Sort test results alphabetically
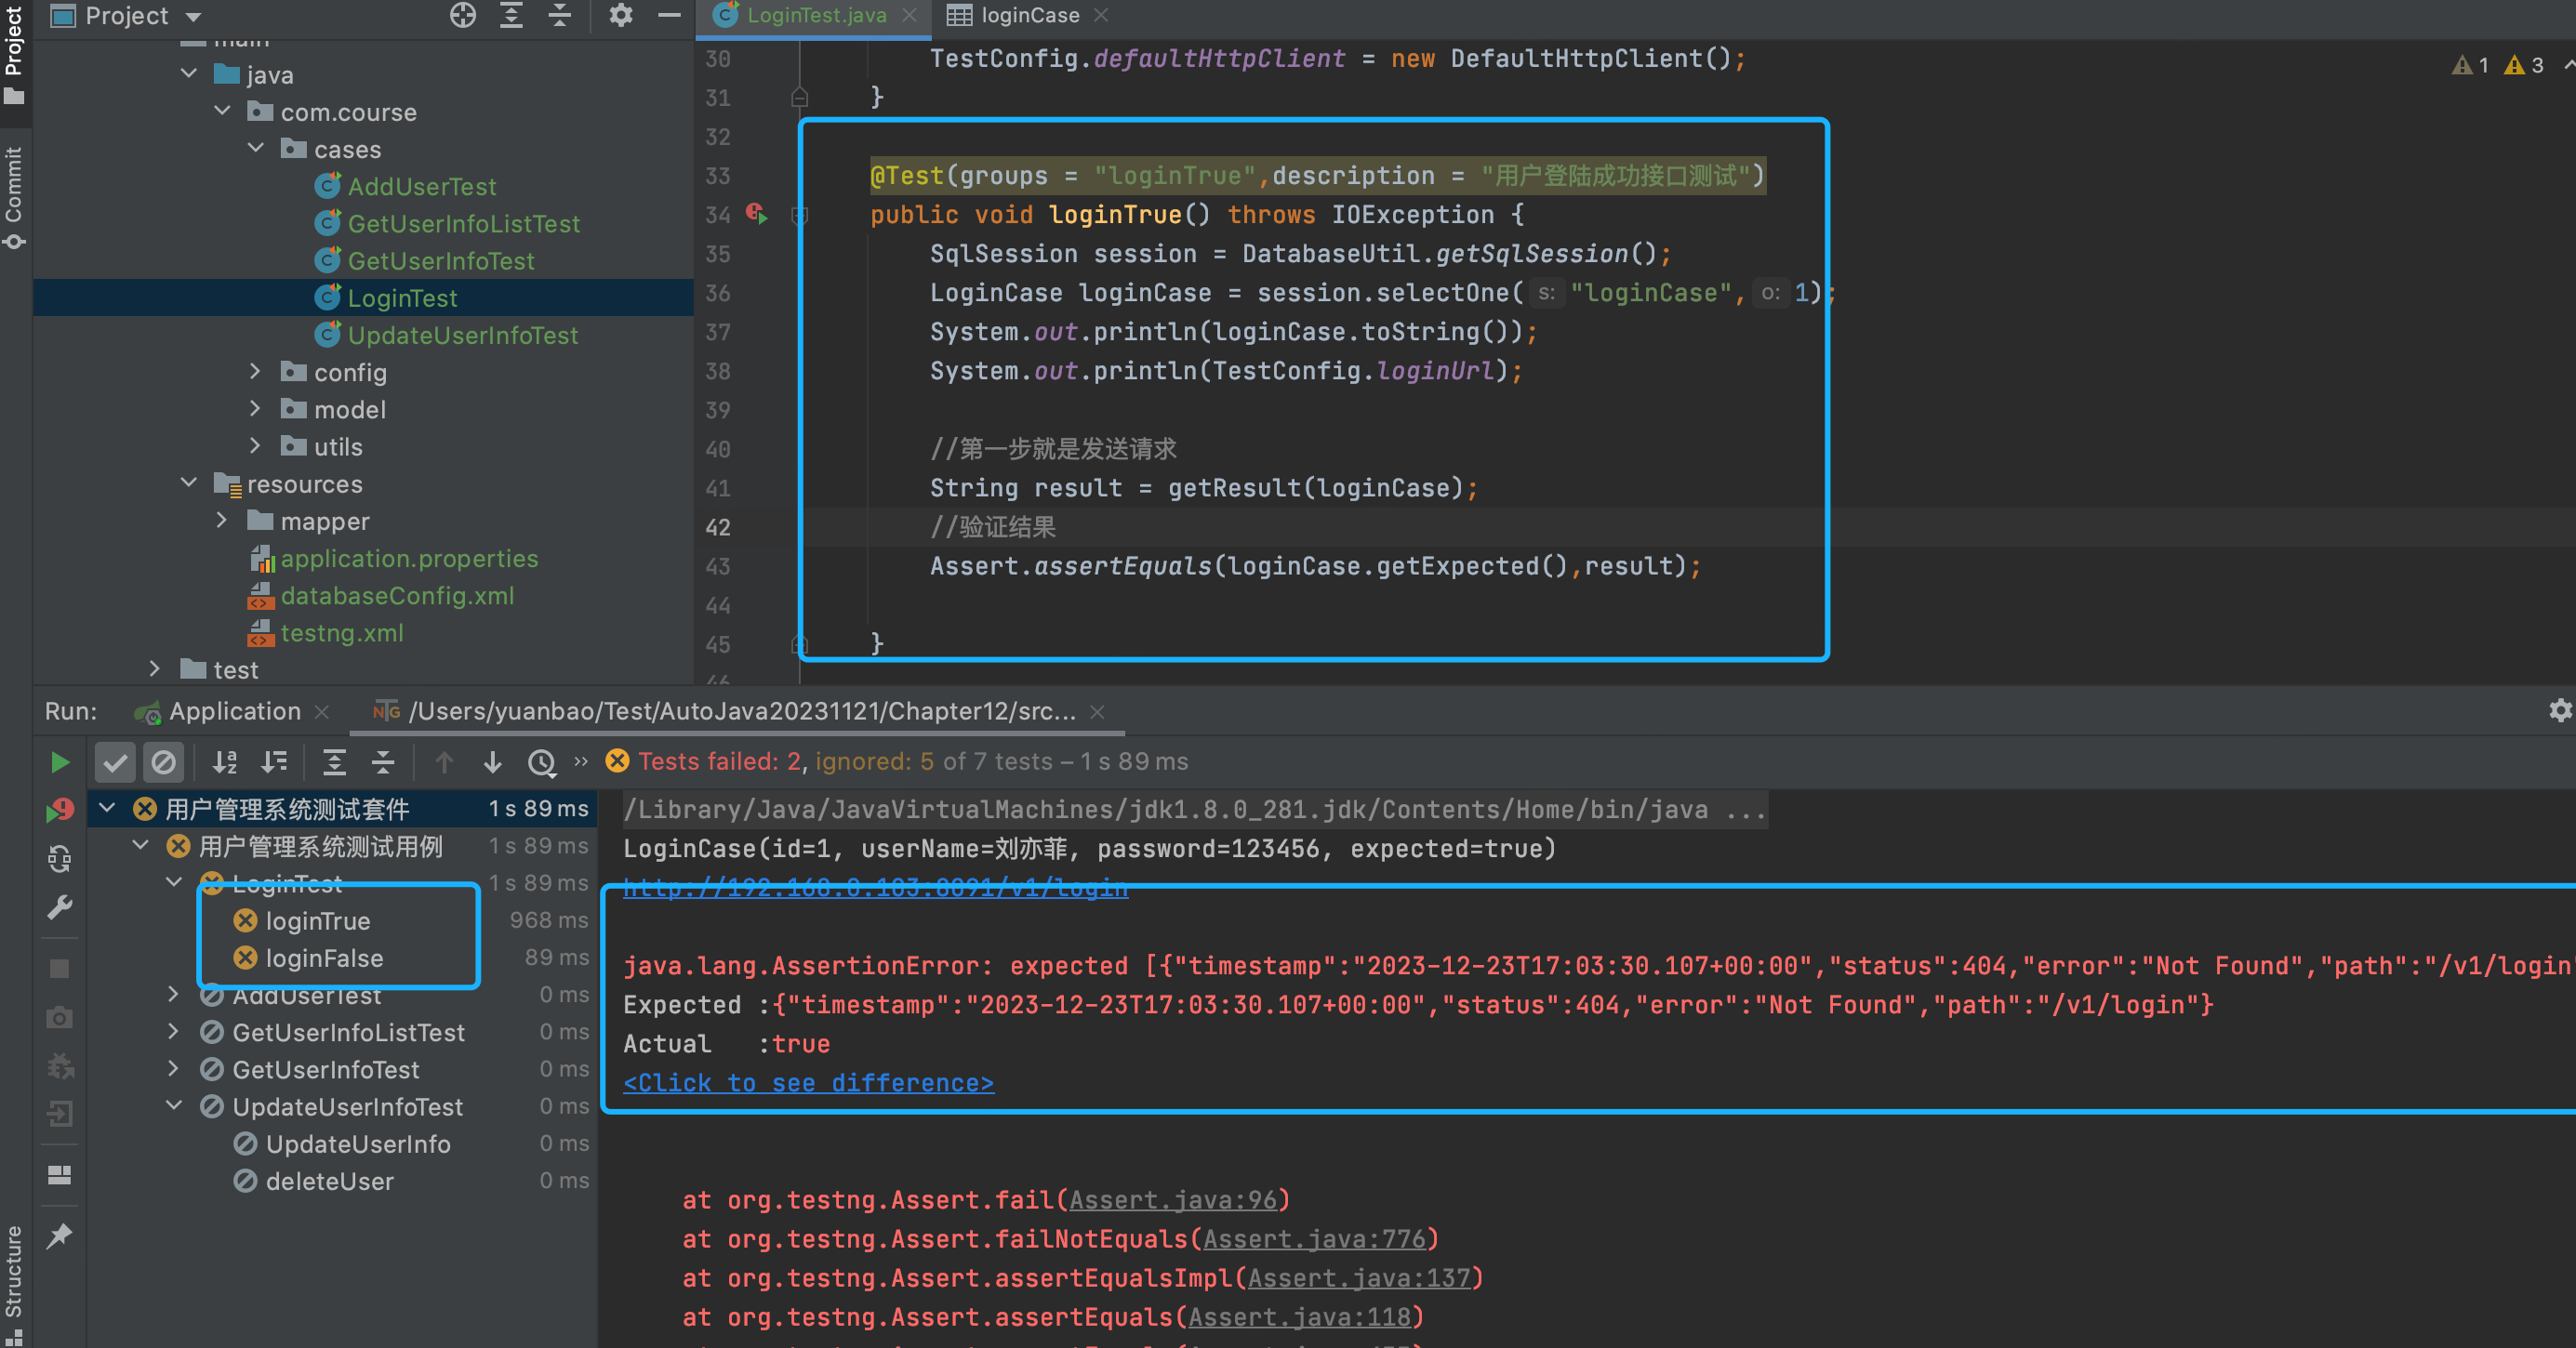 click(225, 763)
